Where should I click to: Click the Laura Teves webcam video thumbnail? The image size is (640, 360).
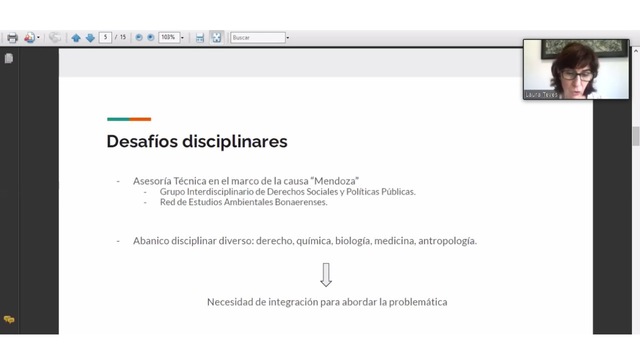point(576,69)
